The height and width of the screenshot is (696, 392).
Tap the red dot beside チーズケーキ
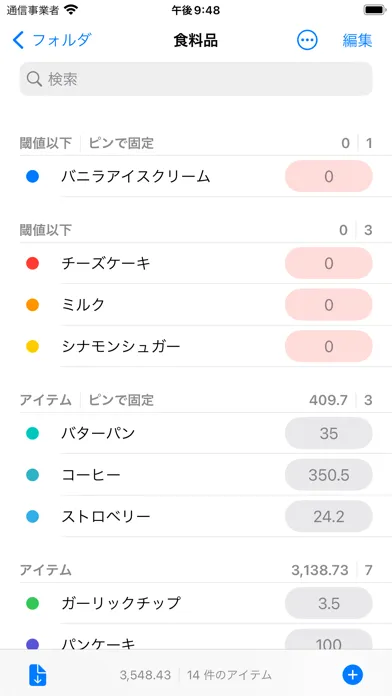pos(32,264)
